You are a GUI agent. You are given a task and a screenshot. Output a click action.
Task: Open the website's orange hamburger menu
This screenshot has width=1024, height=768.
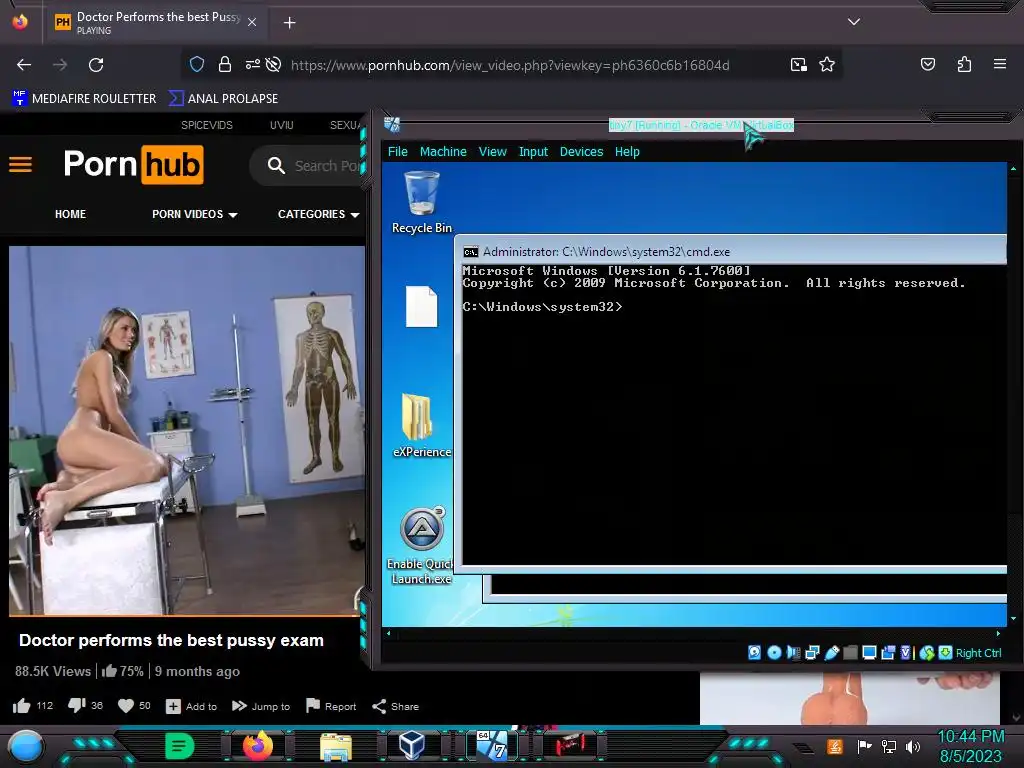tap(20, 165)
